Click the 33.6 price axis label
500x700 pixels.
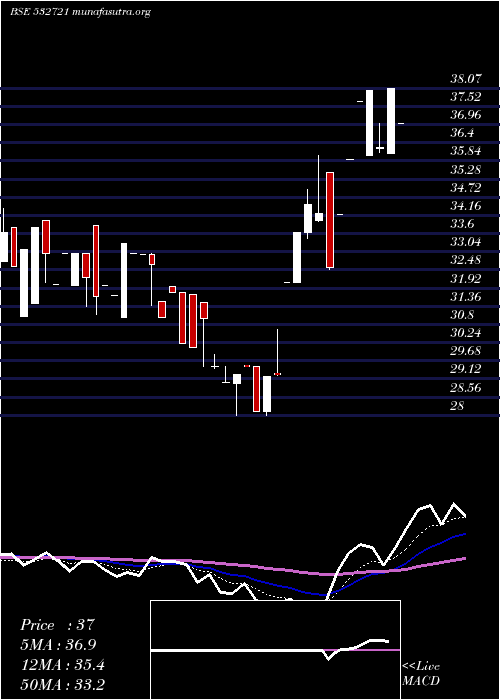click(x=462, y=224)
